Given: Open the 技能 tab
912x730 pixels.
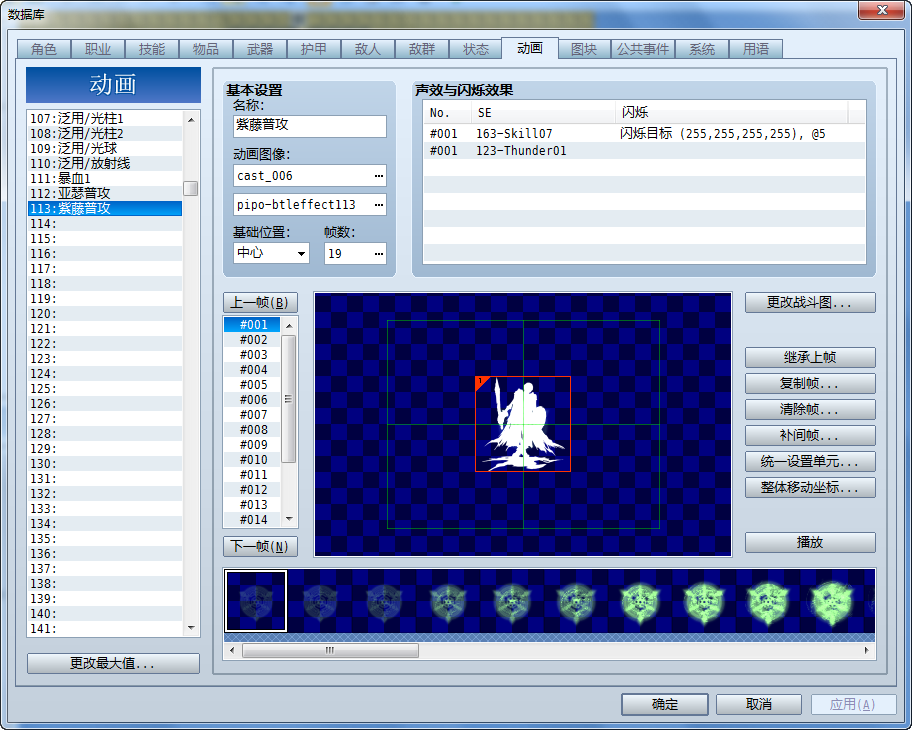Looking at the screenshot, I should 152,49.
